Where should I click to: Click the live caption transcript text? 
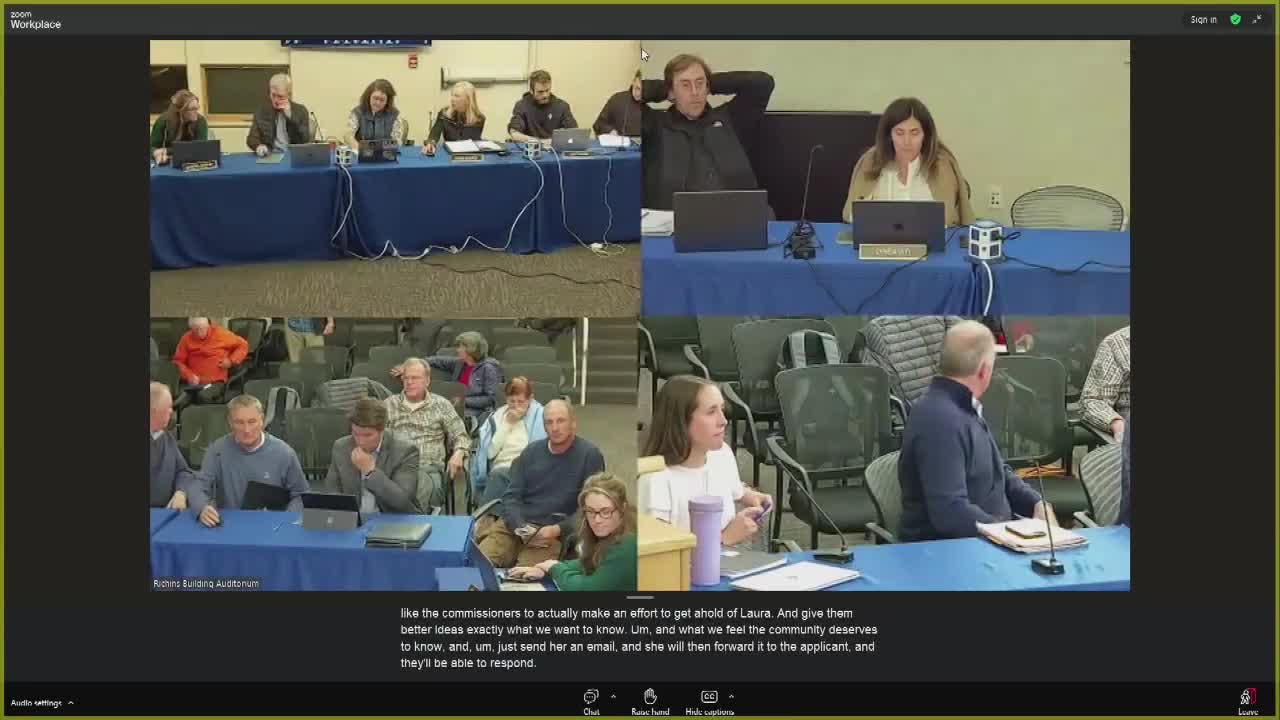click(639, 638)
